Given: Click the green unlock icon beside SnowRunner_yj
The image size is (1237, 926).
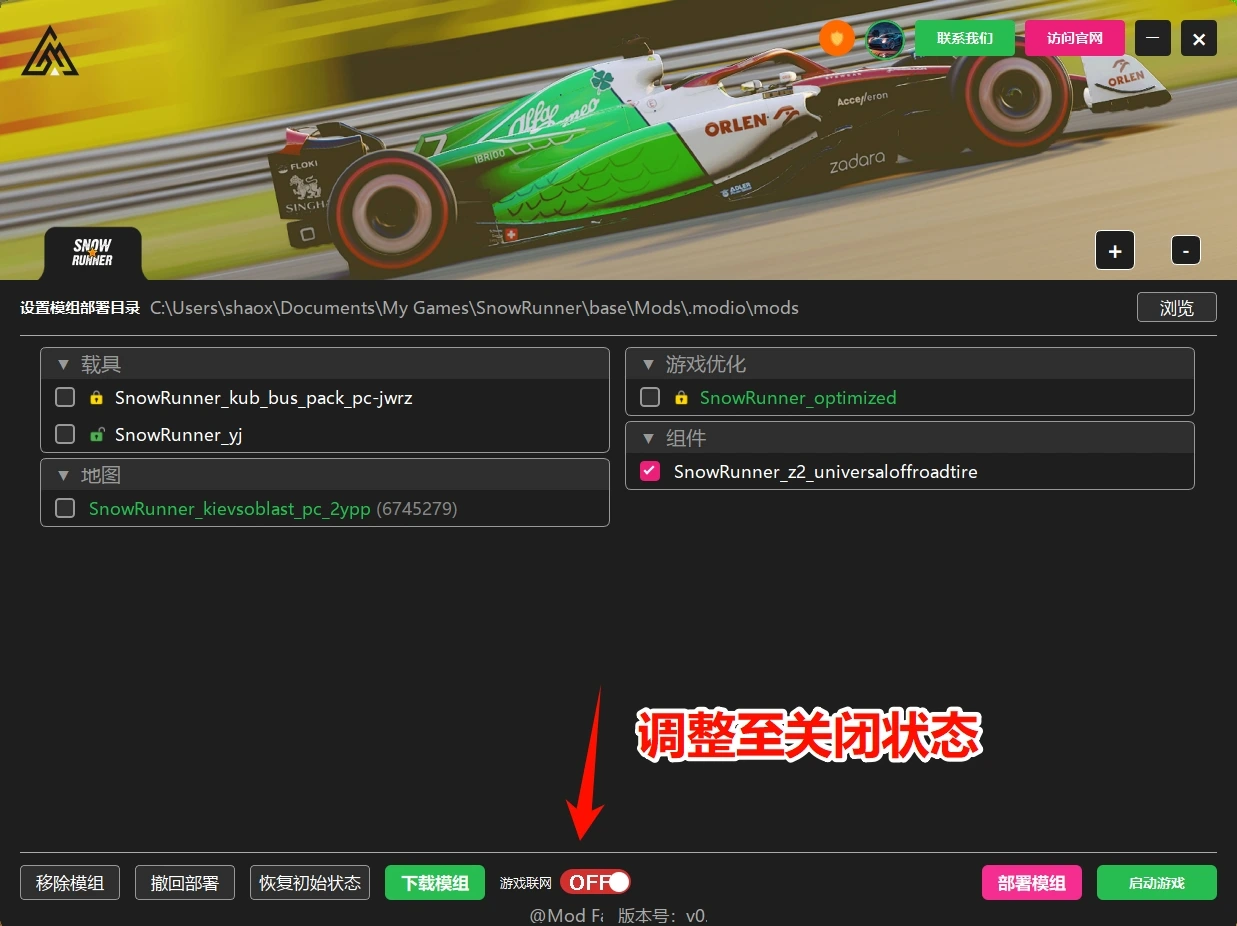Looking at the screenshot, I should pos(95,434).
